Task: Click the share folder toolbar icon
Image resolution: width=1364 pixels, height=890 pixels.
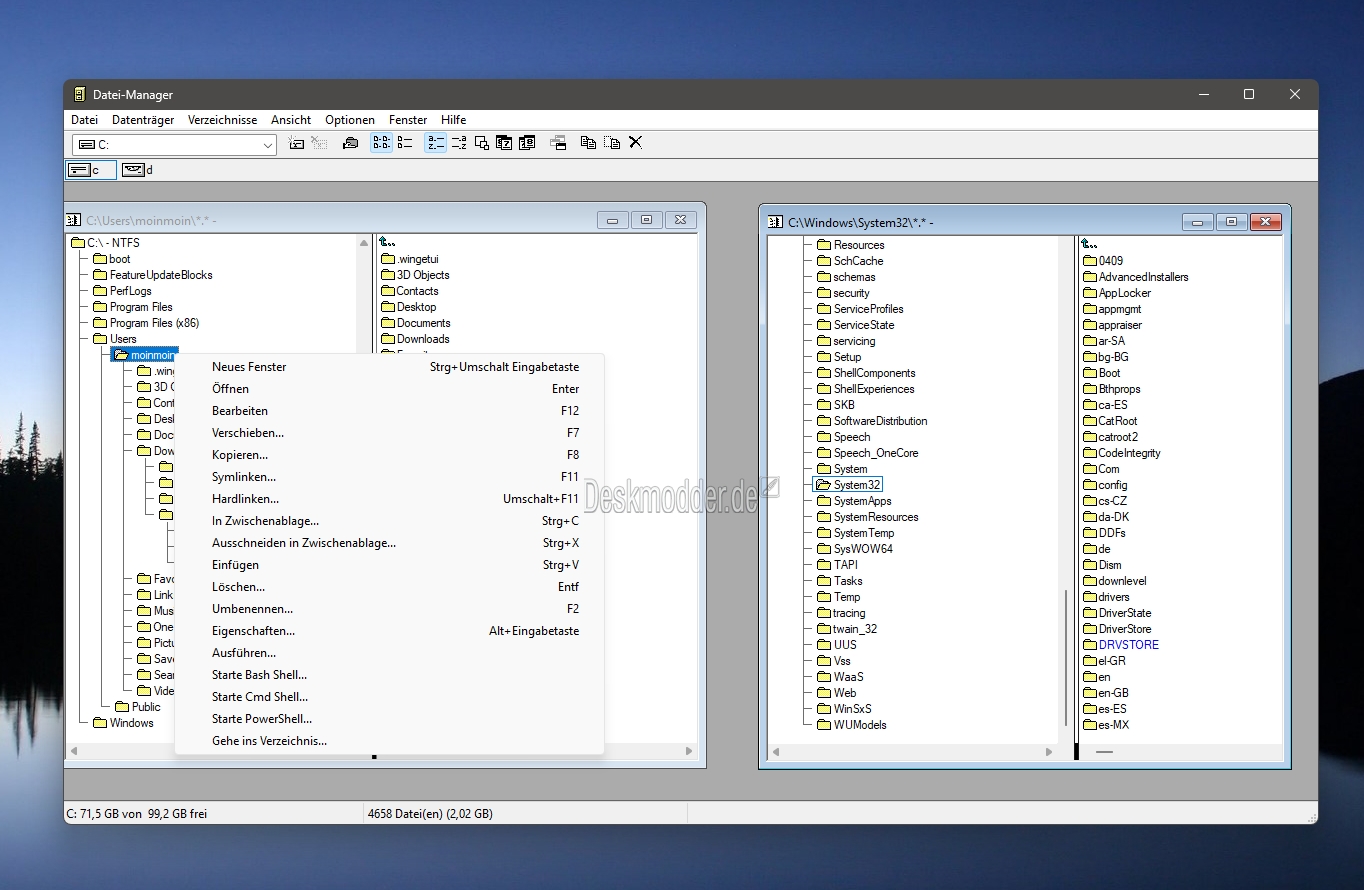Action: point(350,143)
